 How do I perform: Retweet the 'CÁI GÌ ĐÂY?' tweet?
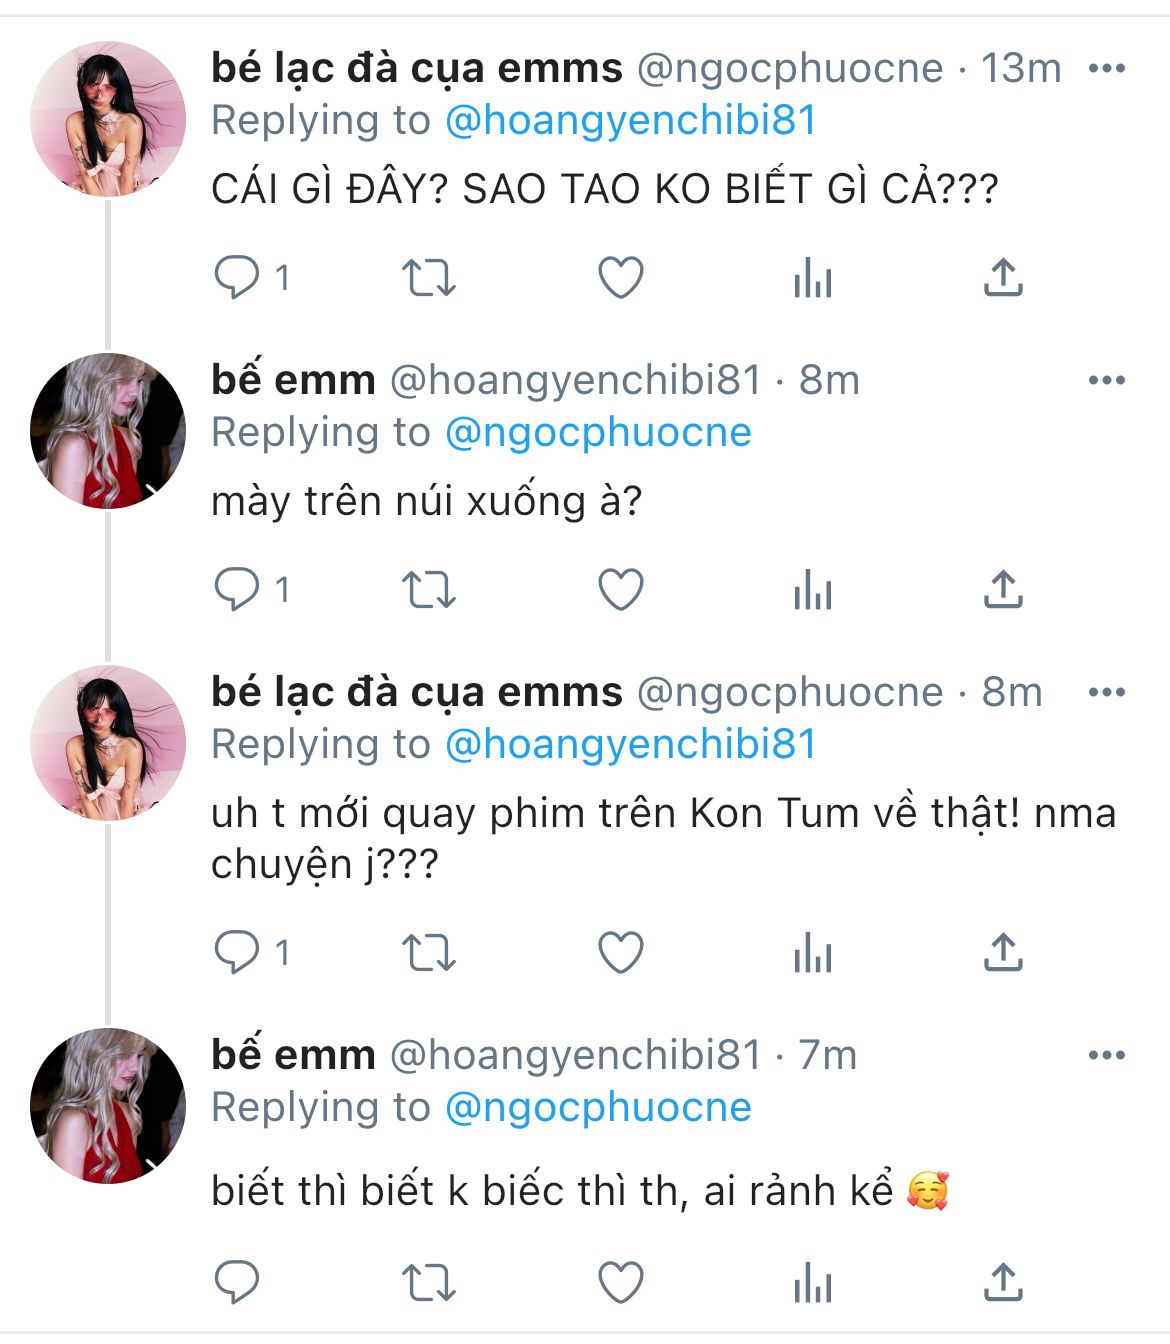(428, 278)
